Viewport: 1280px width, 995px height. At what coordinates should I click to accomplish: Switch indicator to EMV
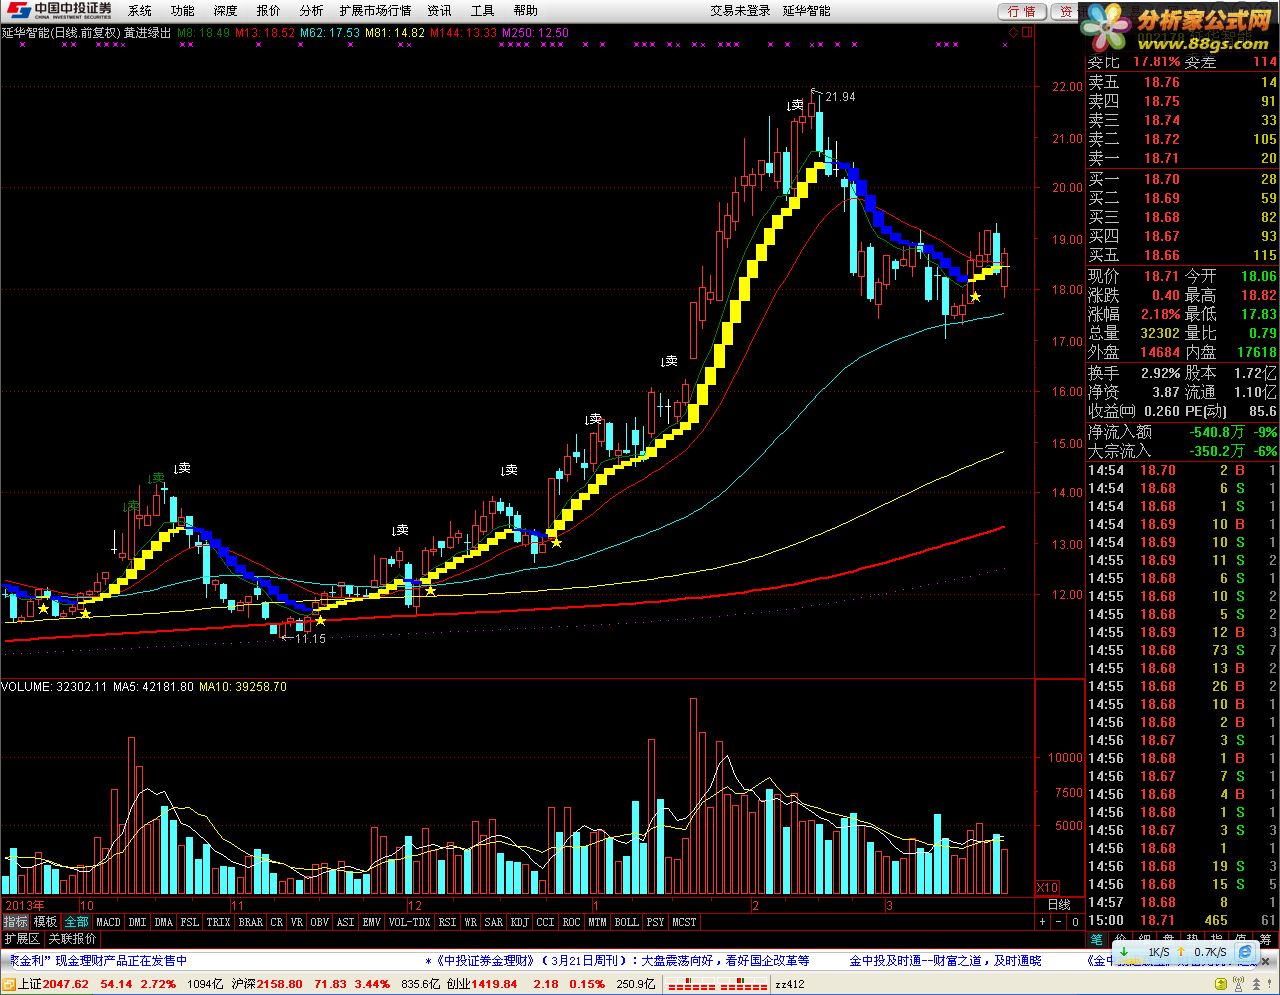[x=371, y=922]
